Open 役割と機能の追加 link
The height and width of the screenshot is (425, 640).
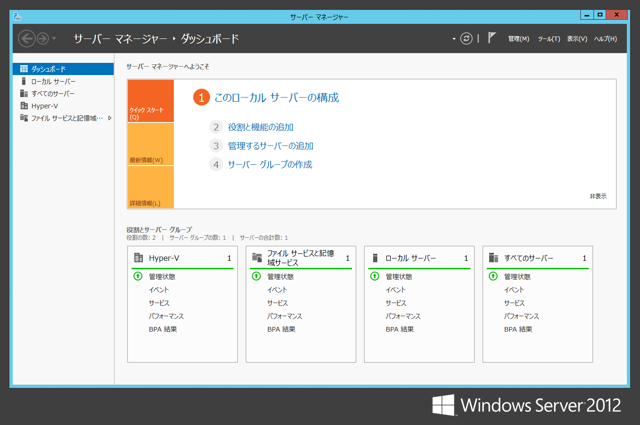click(260, 127)
